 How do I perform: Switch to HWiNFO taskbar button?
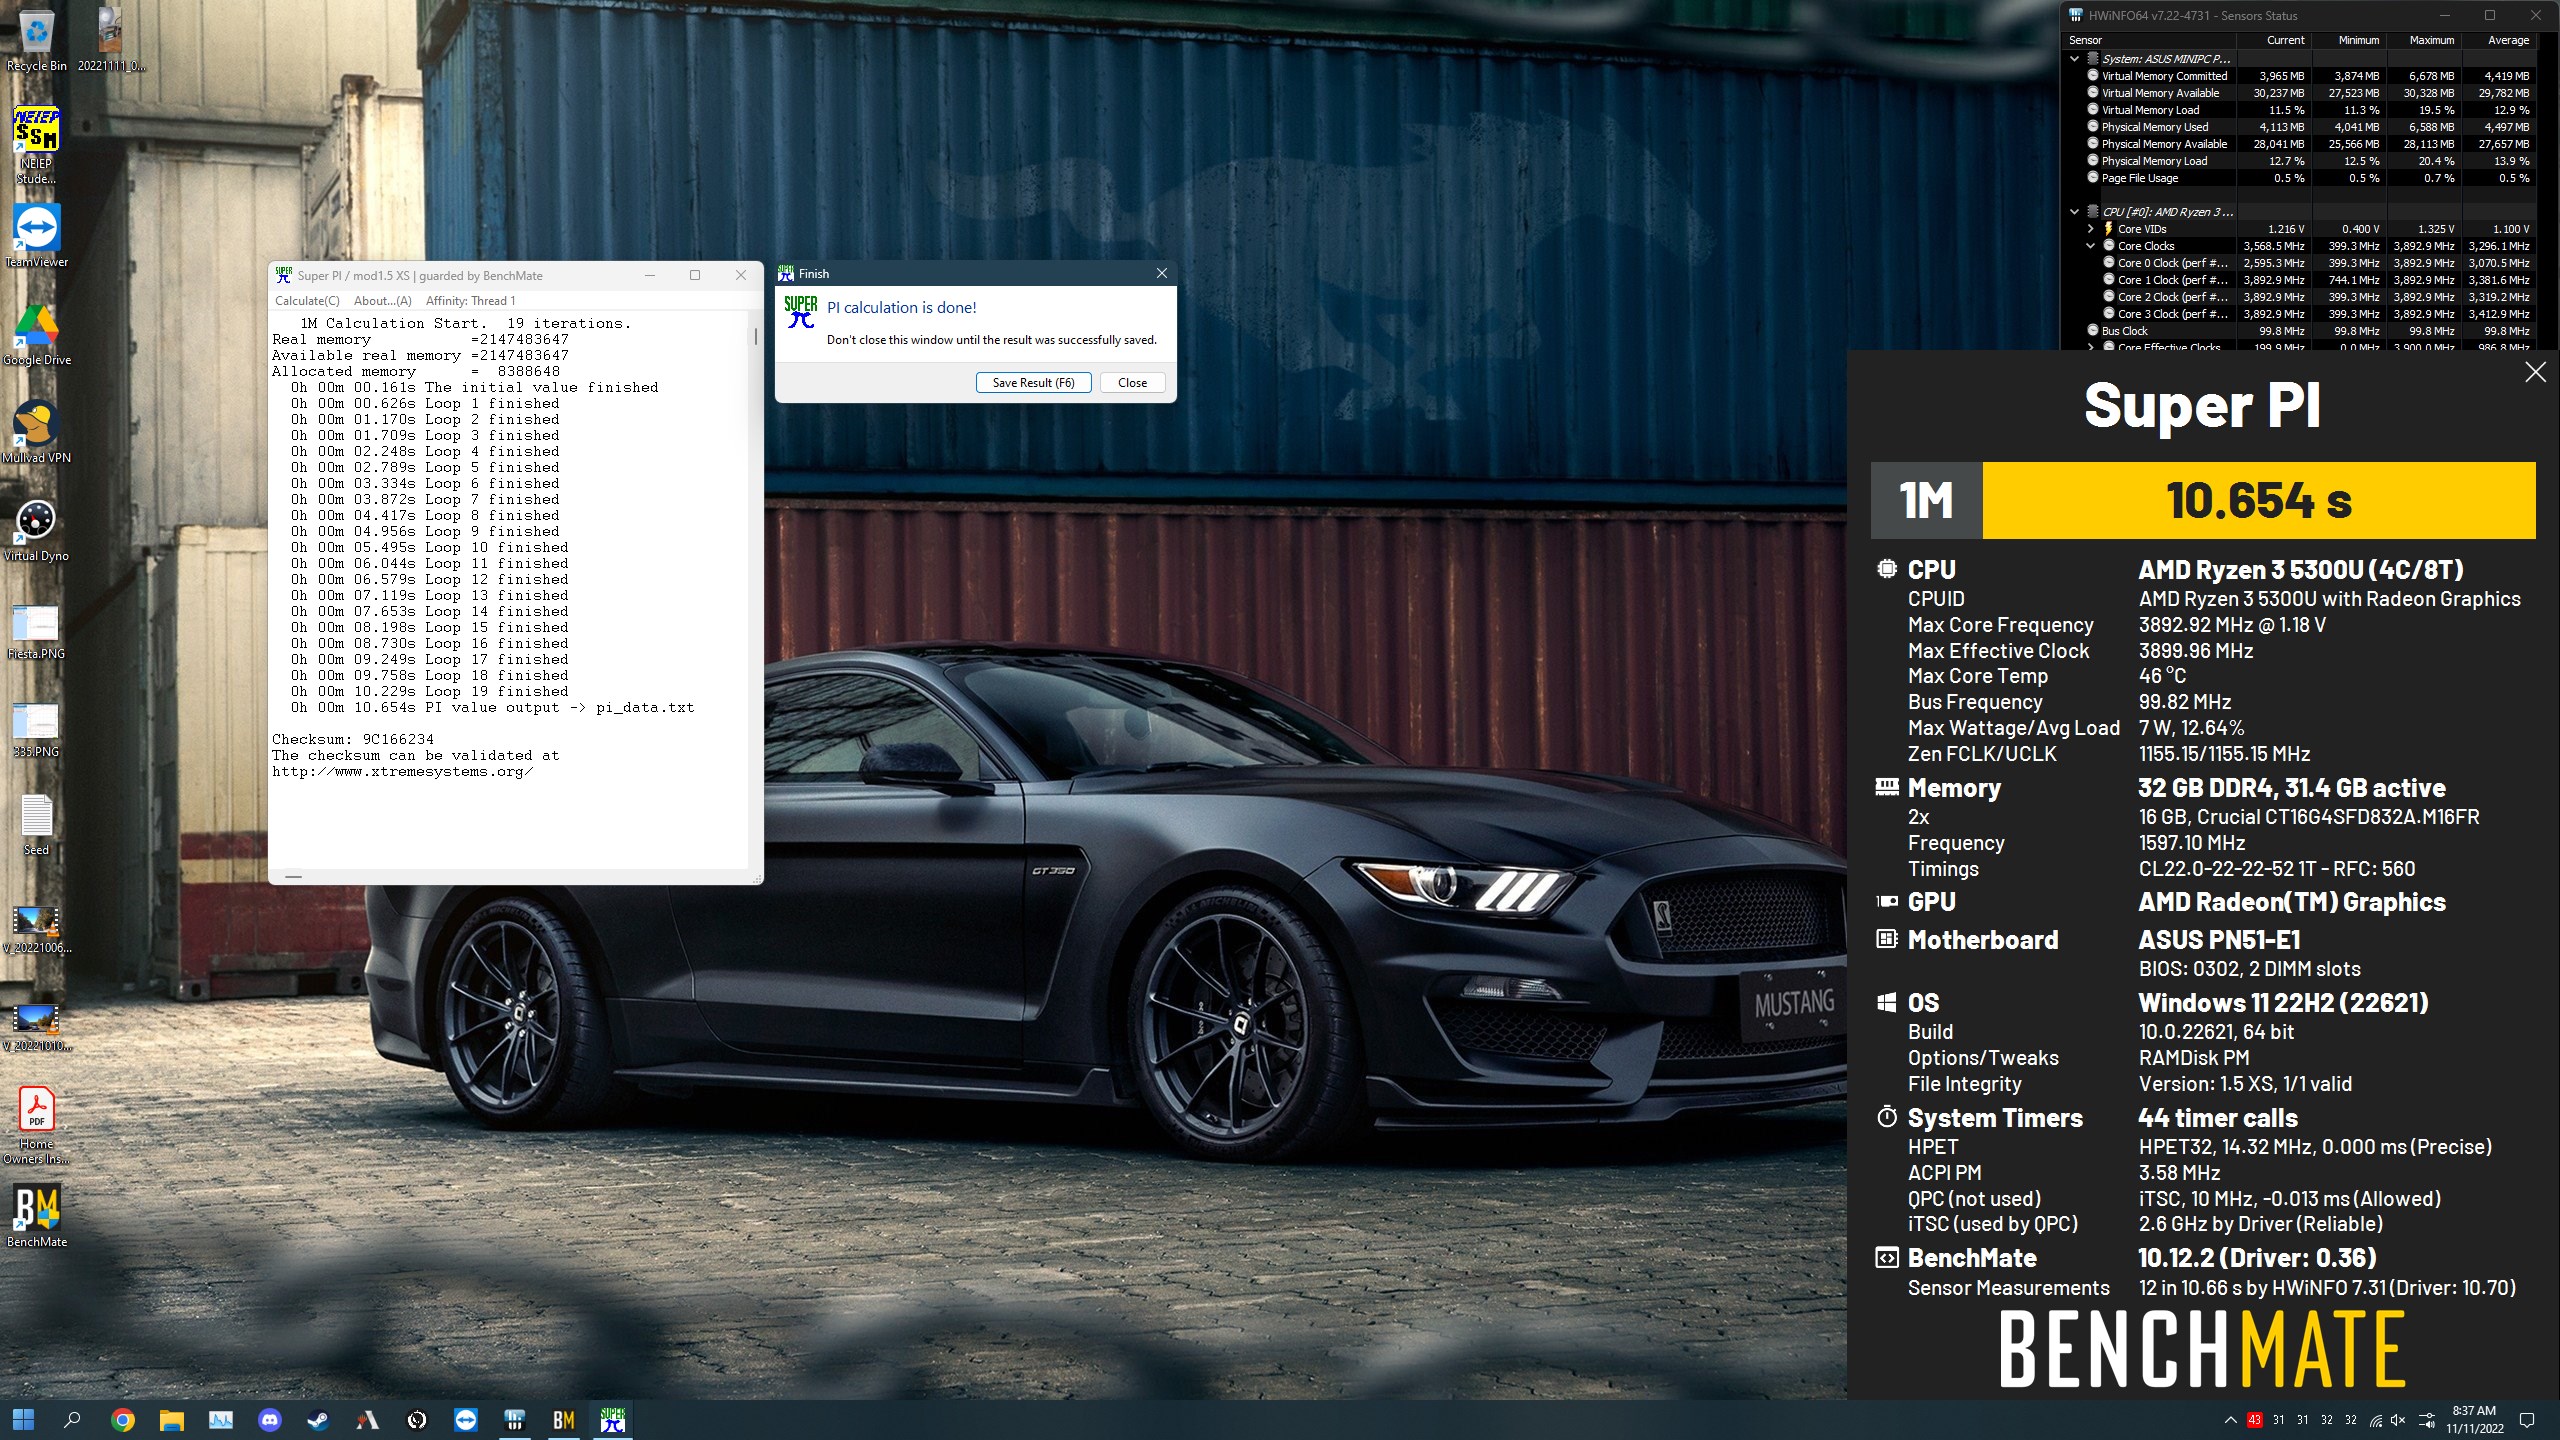pyautogui.click(x=514, y=1419)
